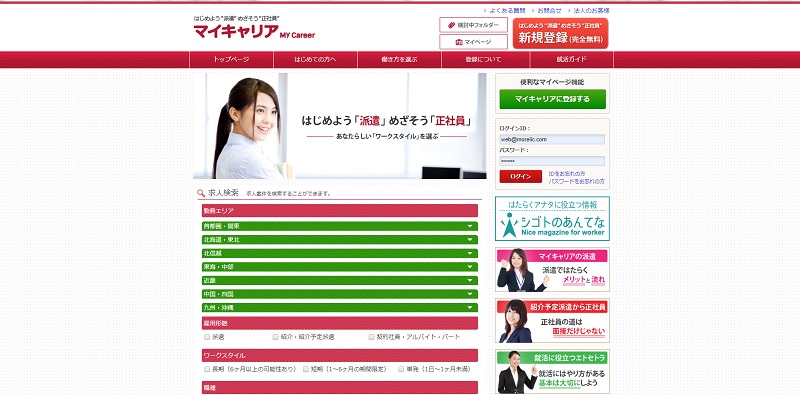
Task: Open the マイキャリアの派遣 banner
Action: click(x=552, y=270)
